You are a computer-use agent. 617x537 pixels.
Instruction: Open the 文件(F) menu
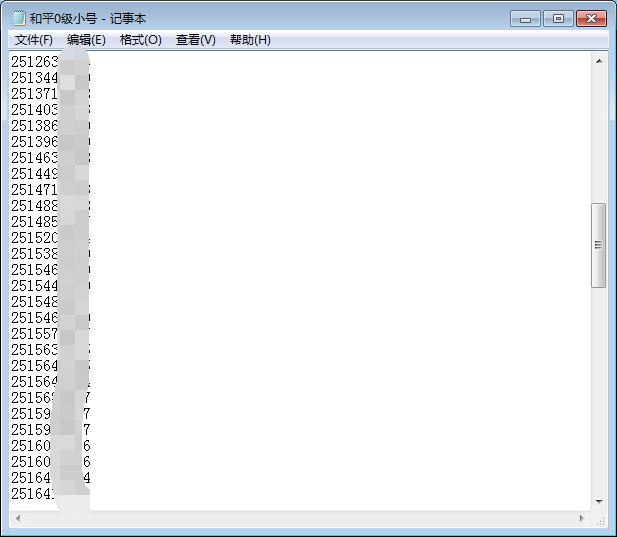(34, 40)
